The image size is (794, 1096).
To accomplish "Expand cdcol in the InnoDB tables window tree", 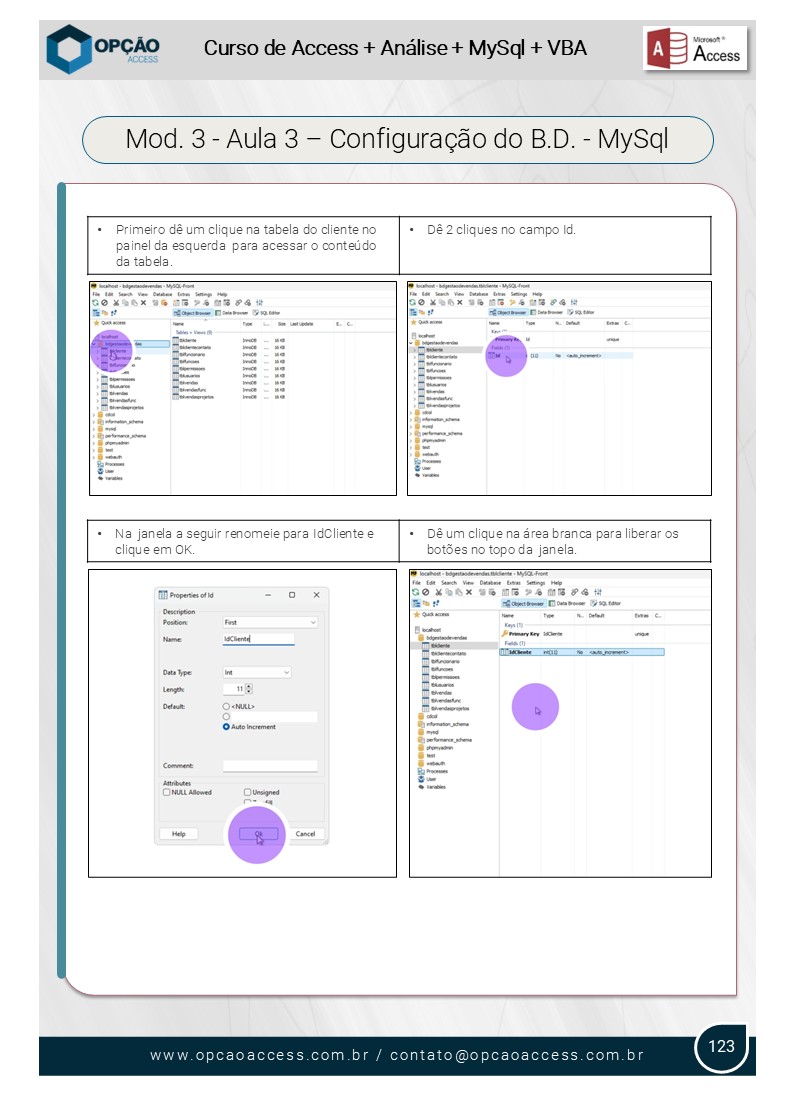I will click(94, 415).
